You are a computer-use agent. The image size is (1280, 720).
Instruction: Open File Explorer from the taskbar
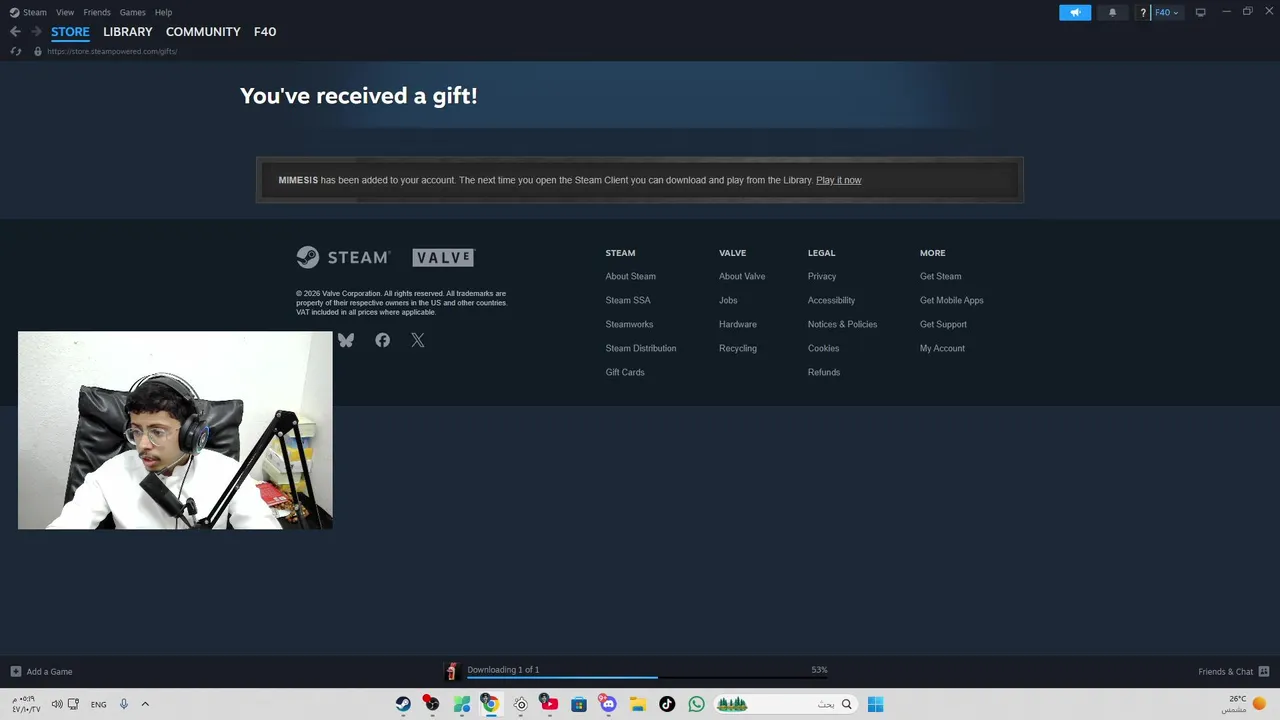tap(637, 704)
